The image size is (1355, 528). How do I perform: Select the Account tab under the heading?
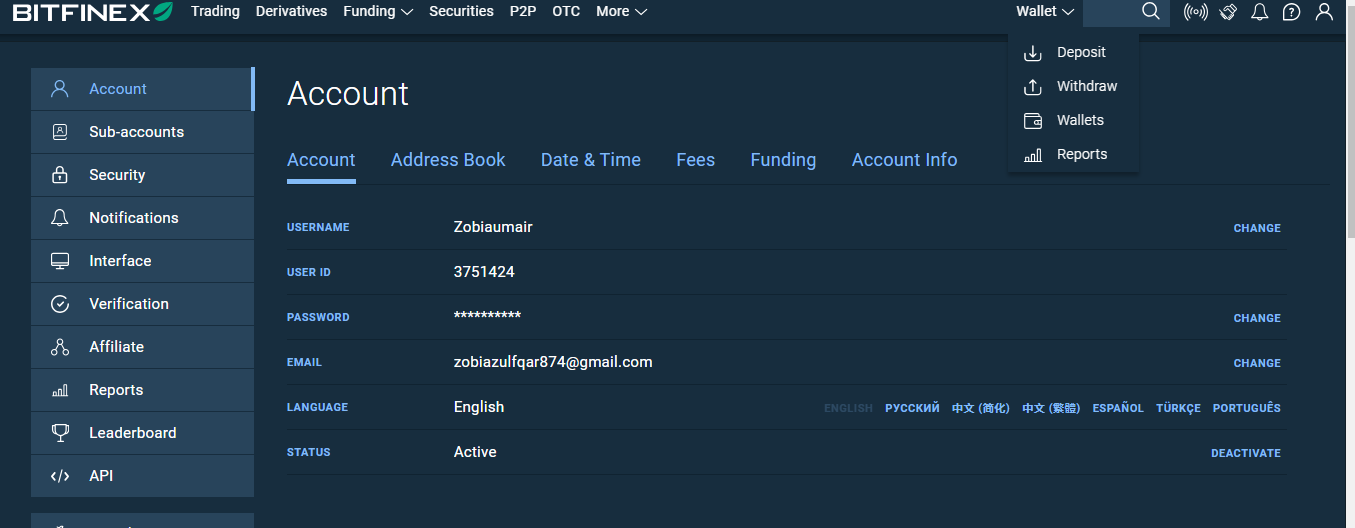click(321, 160)
